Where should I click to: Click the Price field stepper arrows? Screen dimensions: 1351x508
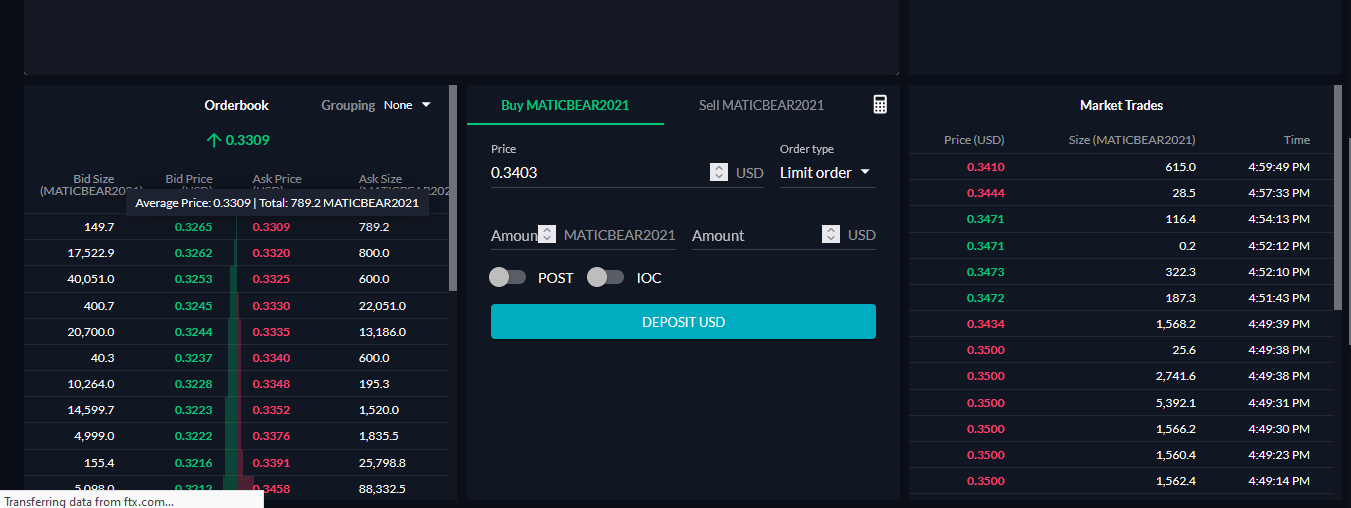719,172
